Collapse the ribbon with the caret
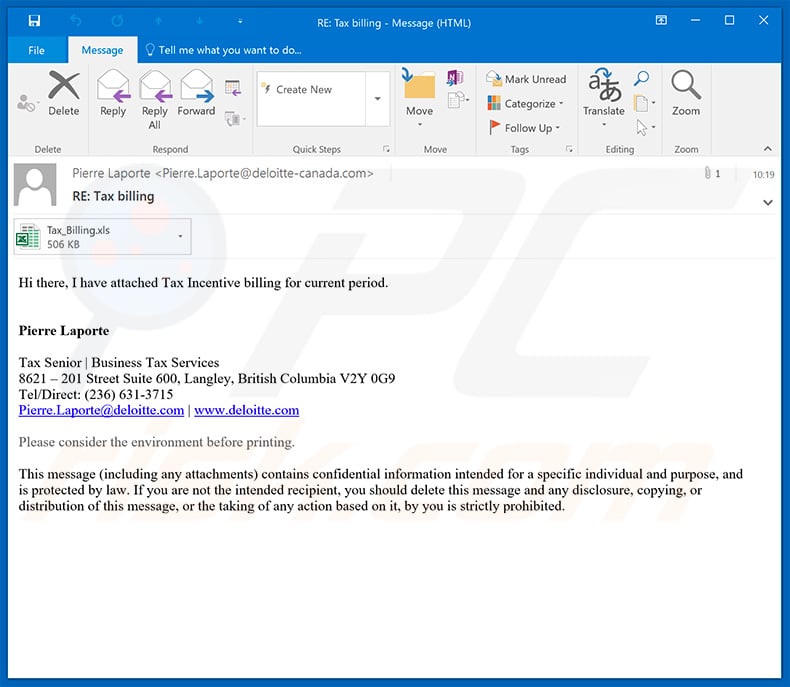 (768, 149)
